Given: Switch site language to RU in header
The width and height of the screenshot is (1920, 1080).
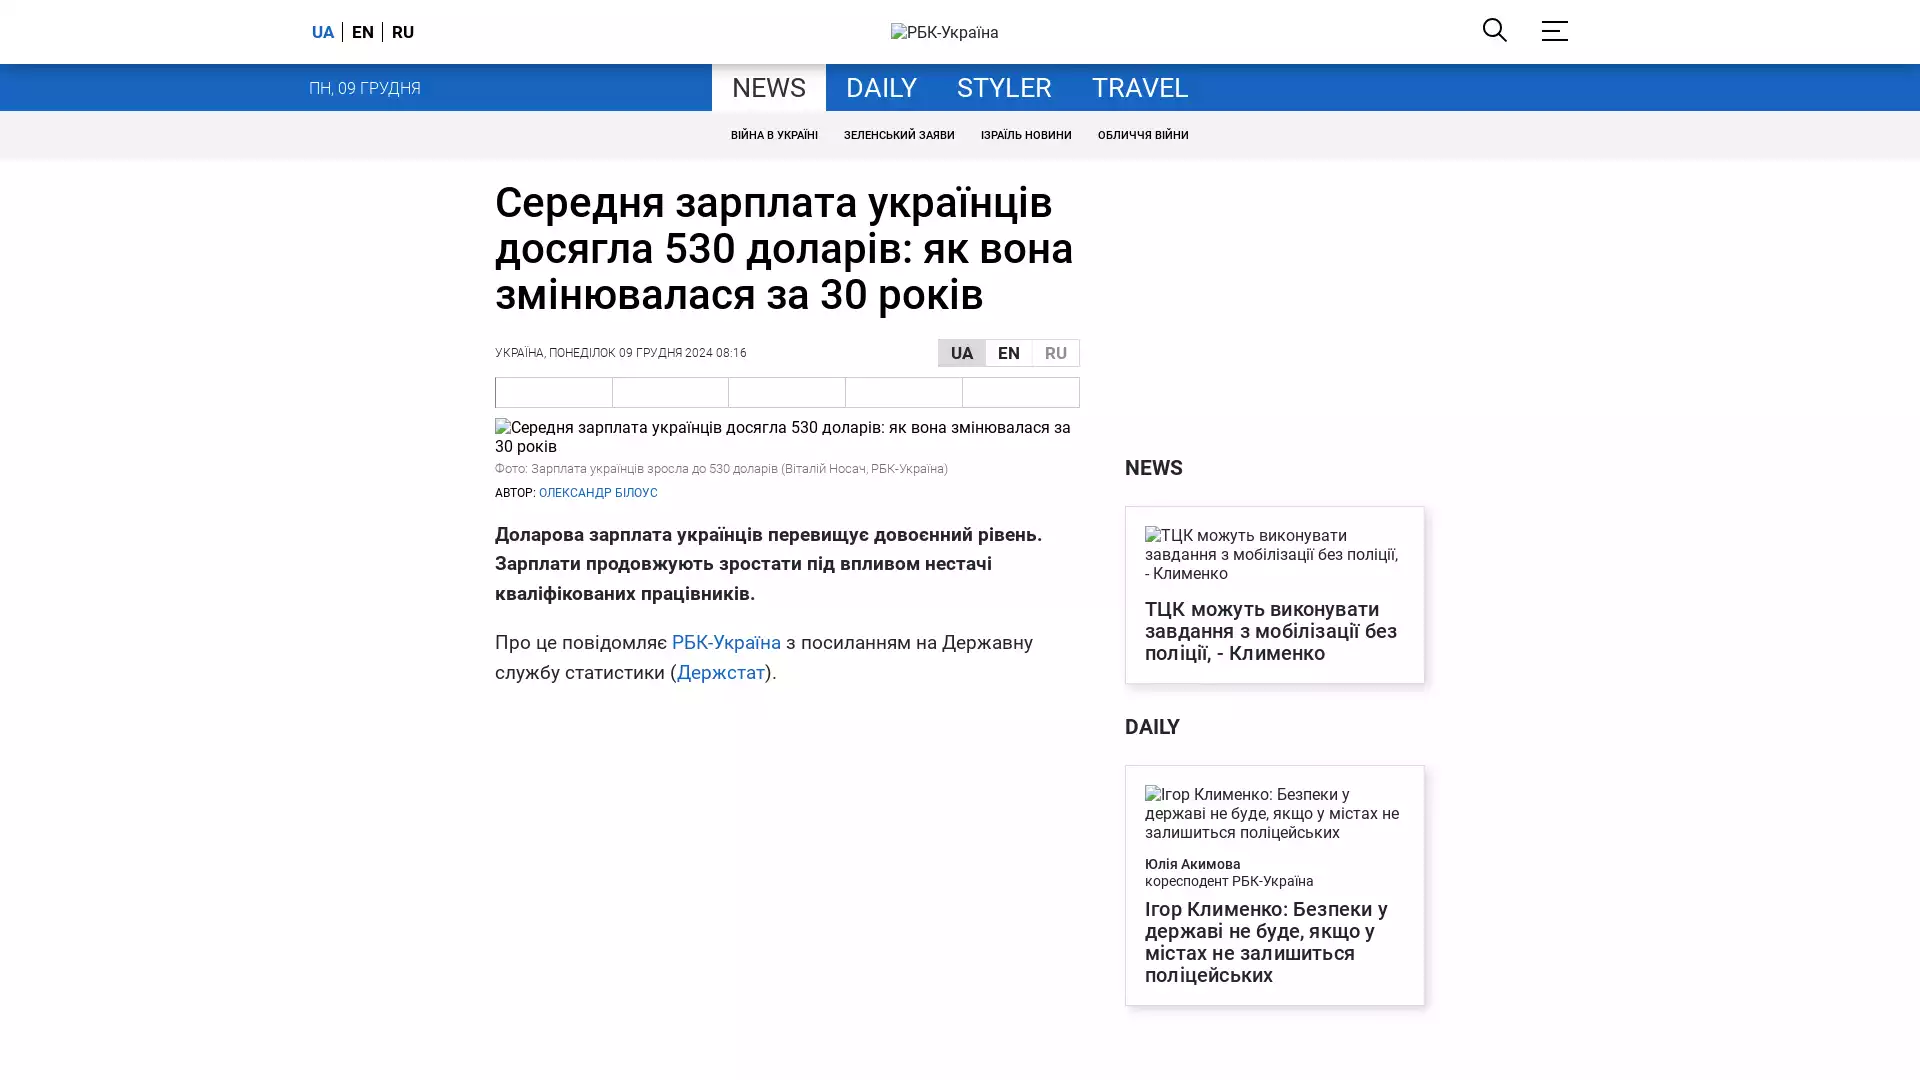Looking at the screenshot, I should tap(403, 32).
